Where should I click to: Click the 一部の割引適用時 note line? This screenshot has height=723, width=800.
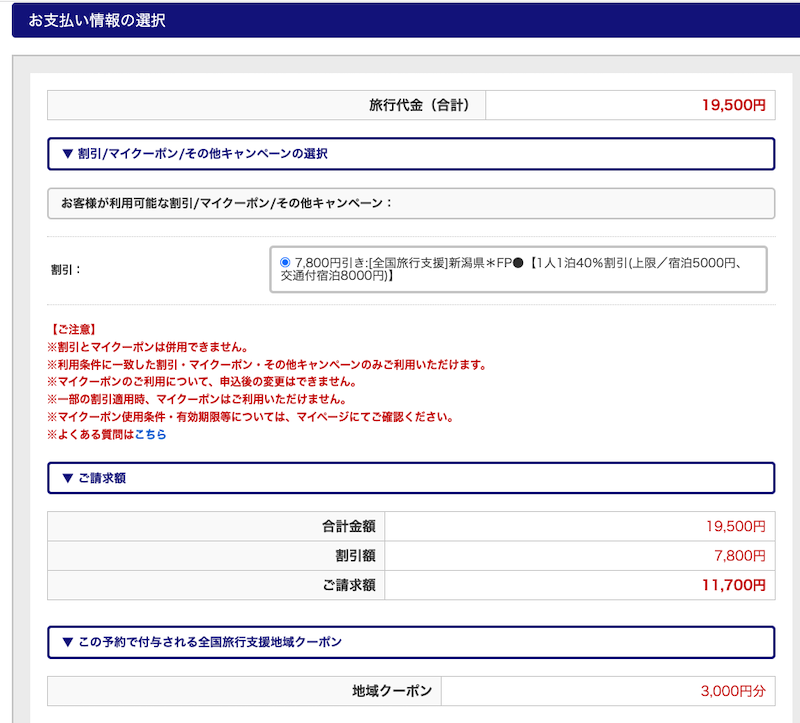click(x=197, y=399)
